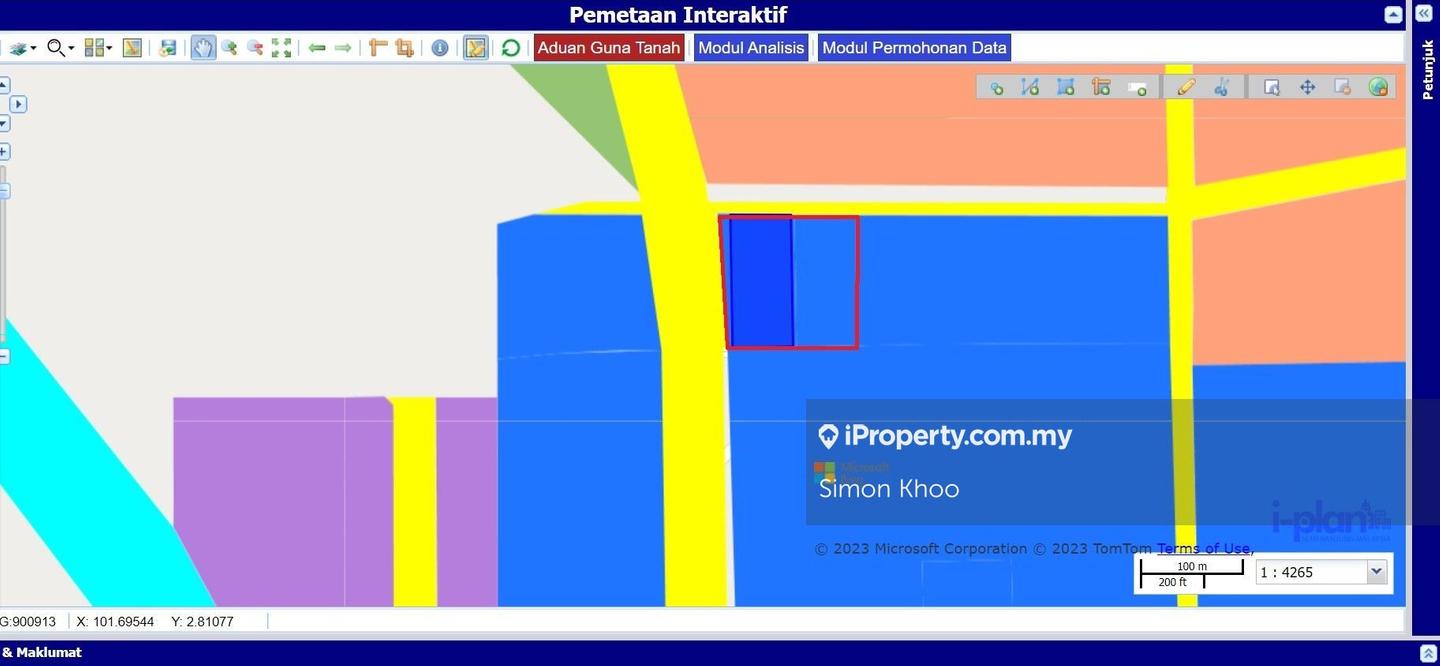1440x666 pixels.
Task: Select the pencil edit tool
Action: pos(1186,88)
